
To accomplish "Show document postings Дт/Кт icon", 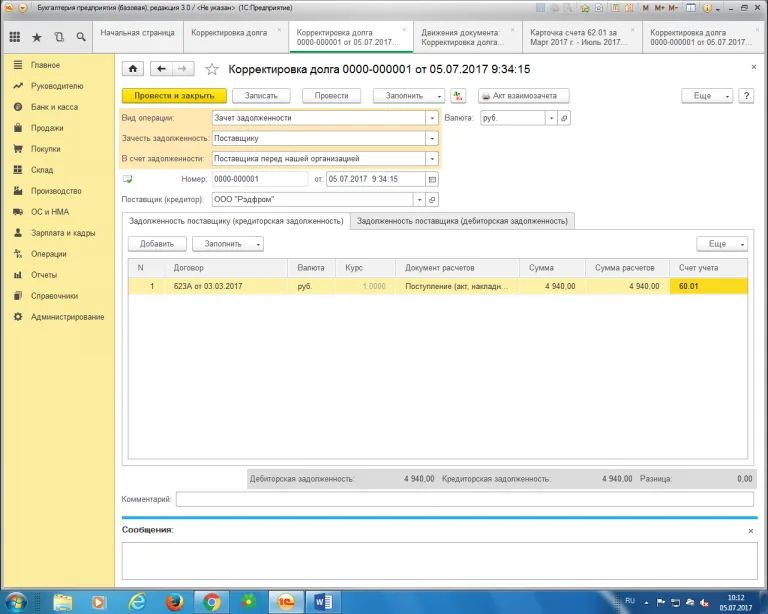I will click(458, 96).
